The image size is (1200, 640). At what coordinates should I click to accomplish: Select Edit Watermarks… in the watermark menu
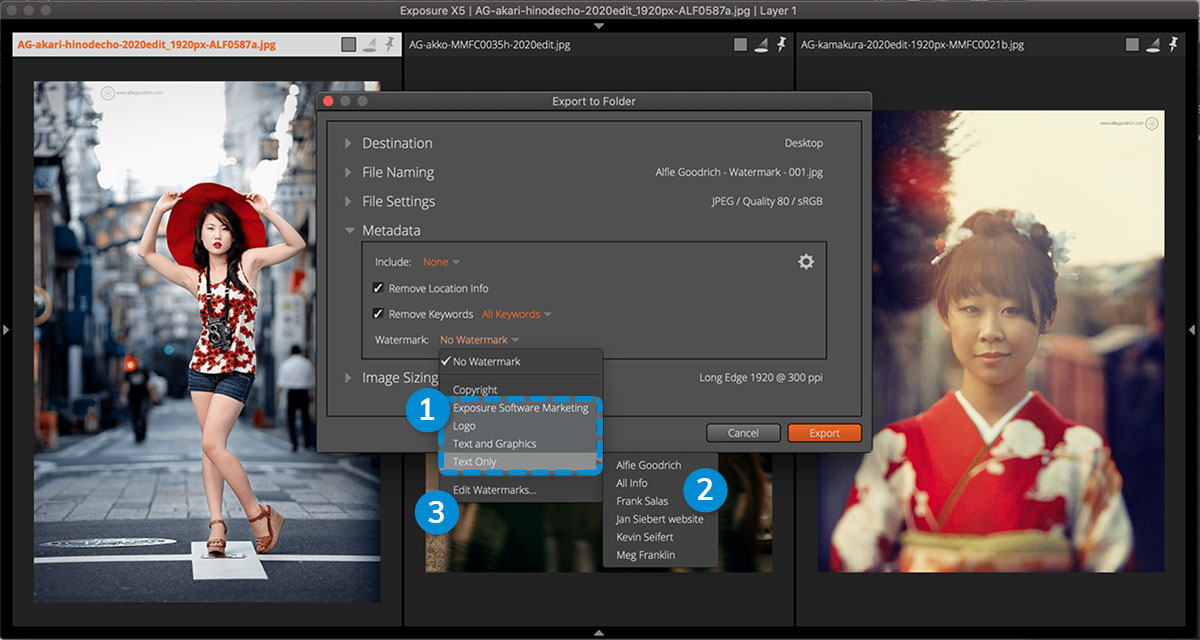pos(494,490)
